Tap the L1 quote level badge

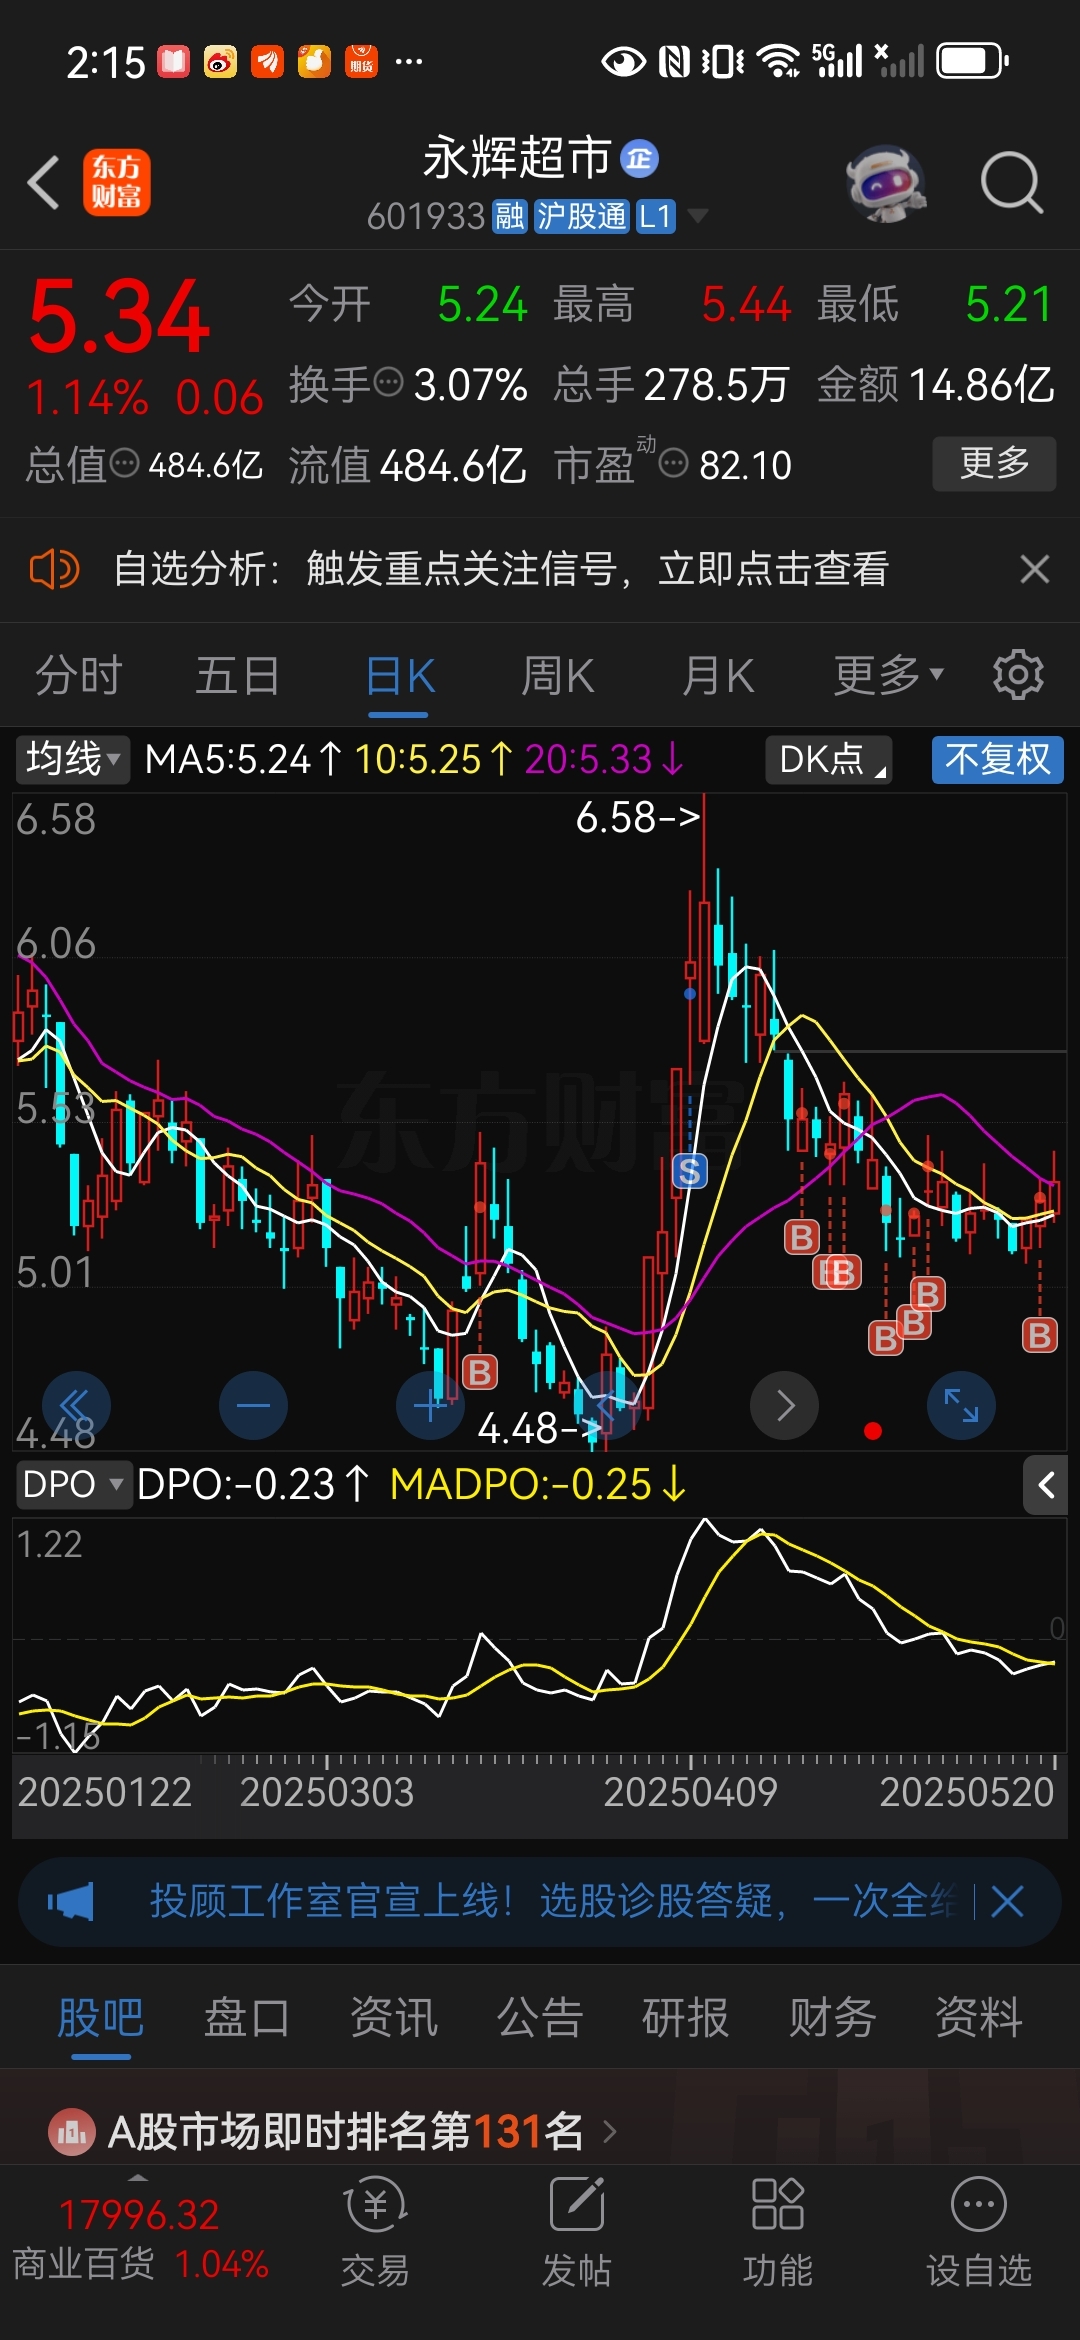656,216
